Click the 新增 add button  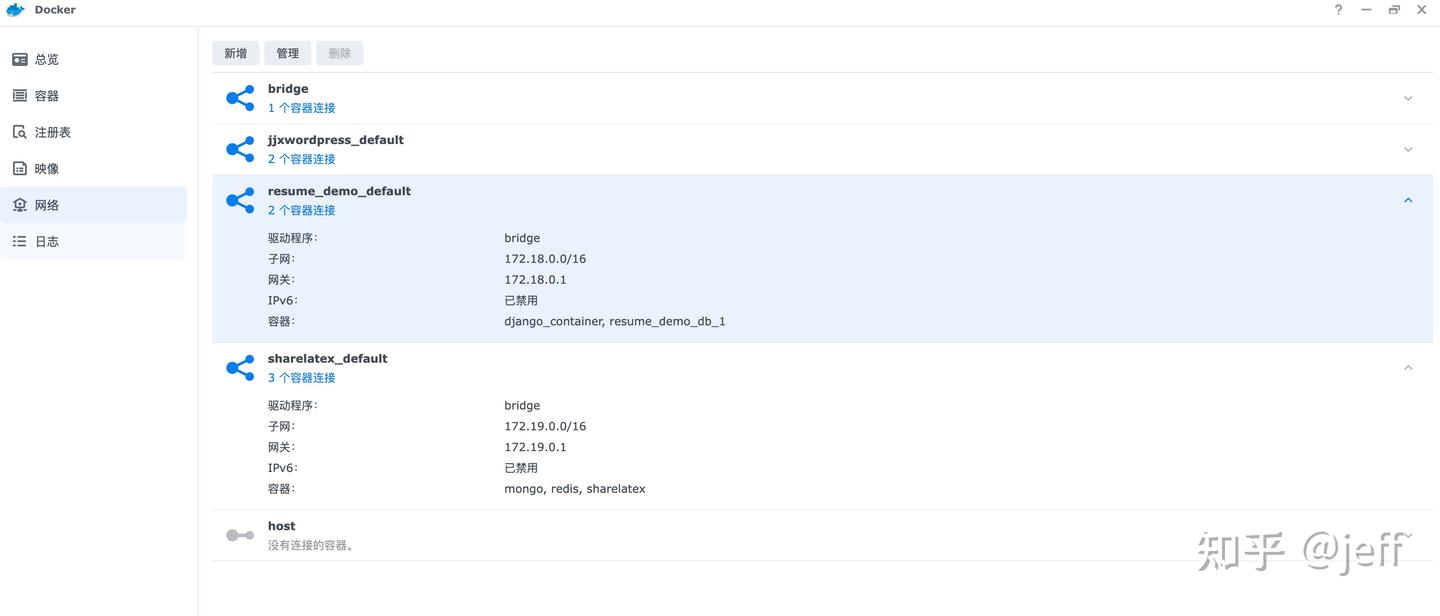point(235,52)
